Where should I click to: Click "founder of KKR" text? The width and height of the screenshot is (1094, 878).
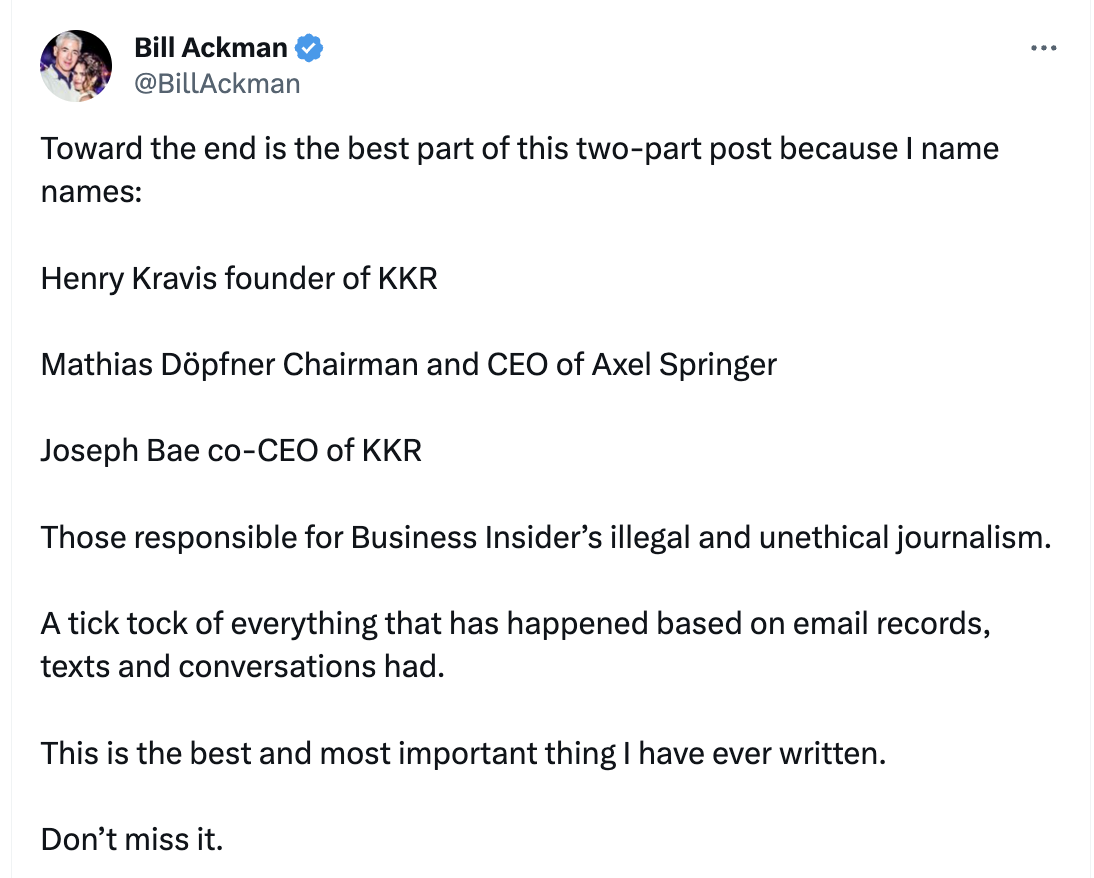click(331, 277)
